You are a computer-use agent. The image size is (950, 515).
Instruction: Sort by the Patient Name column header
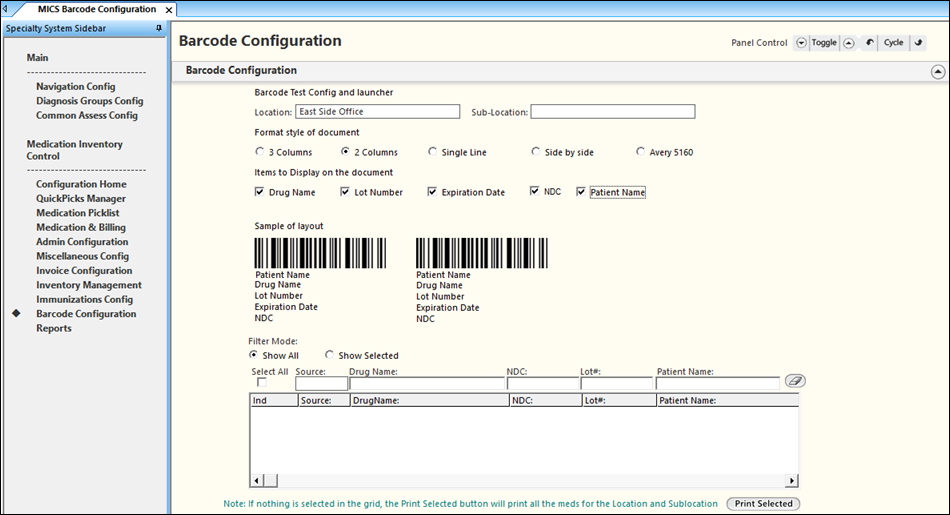pos(728,400)
